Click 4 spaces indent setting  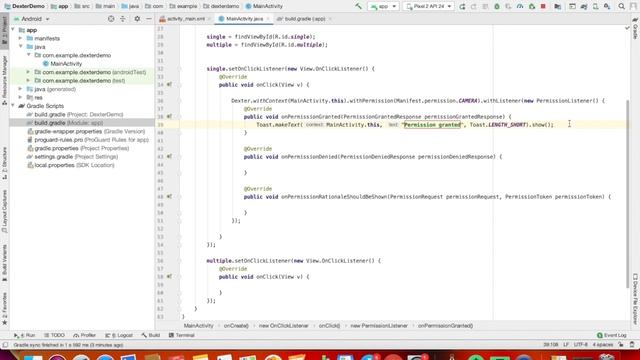click(x=602, y=345)
